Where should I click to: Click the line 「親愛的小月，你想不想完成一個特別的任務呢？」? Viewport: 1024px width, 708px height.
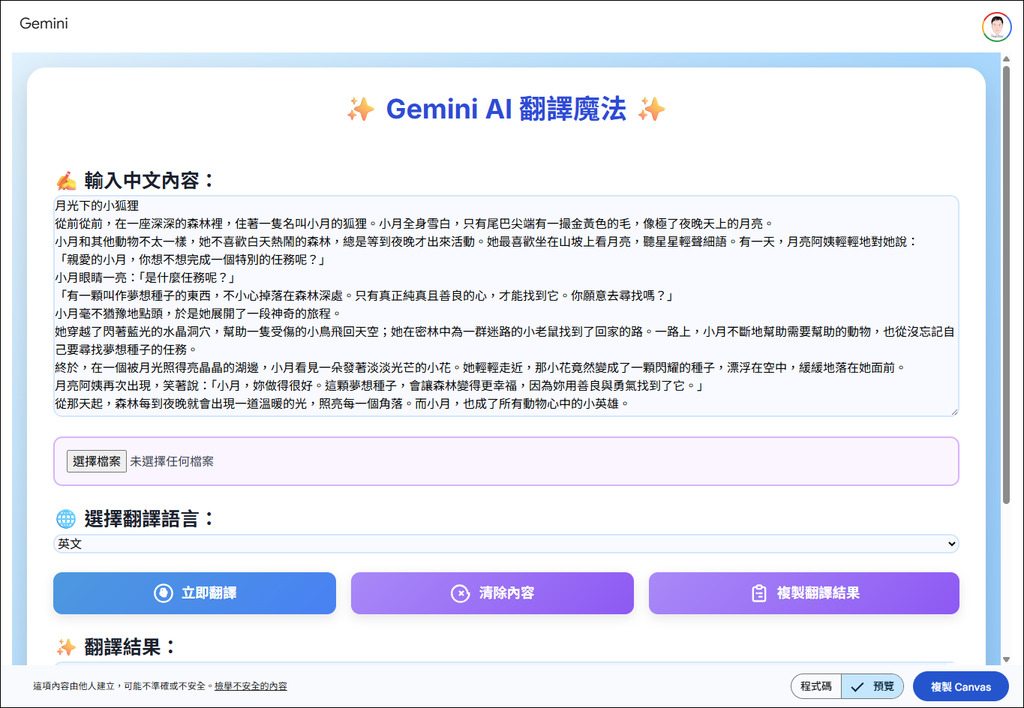190,259
